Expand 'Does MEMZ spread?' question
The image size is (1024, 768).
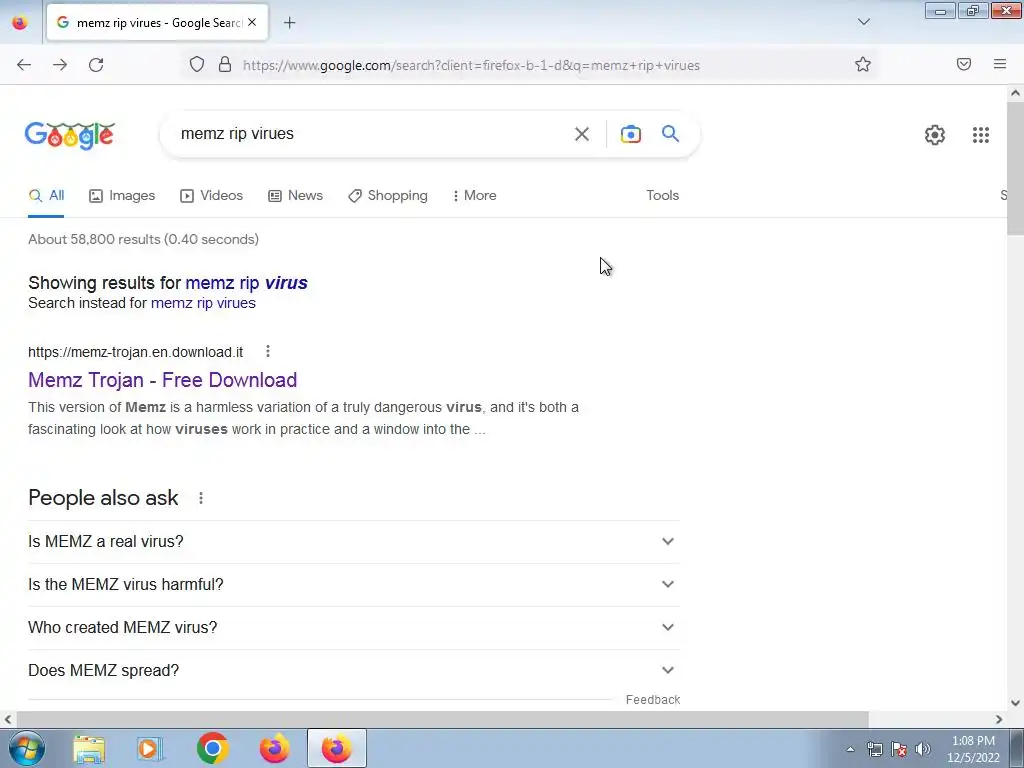[353, 671]
